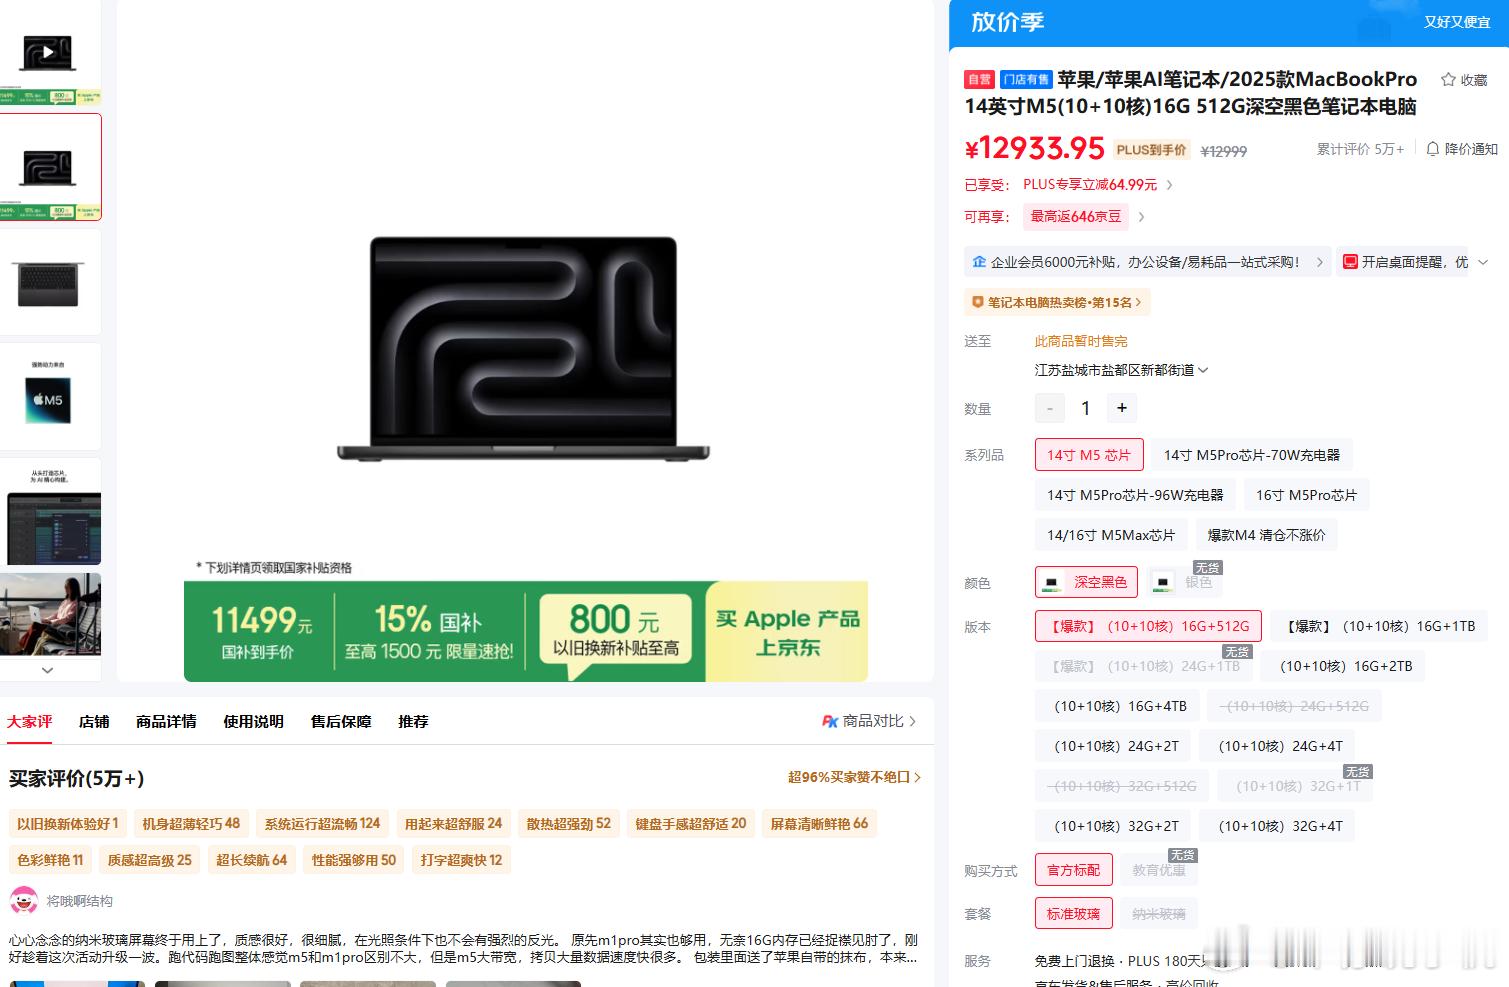
Task: Select series 14寸 M5Pro芯片-70W充电器
Action: click(x=1251, y=455)
